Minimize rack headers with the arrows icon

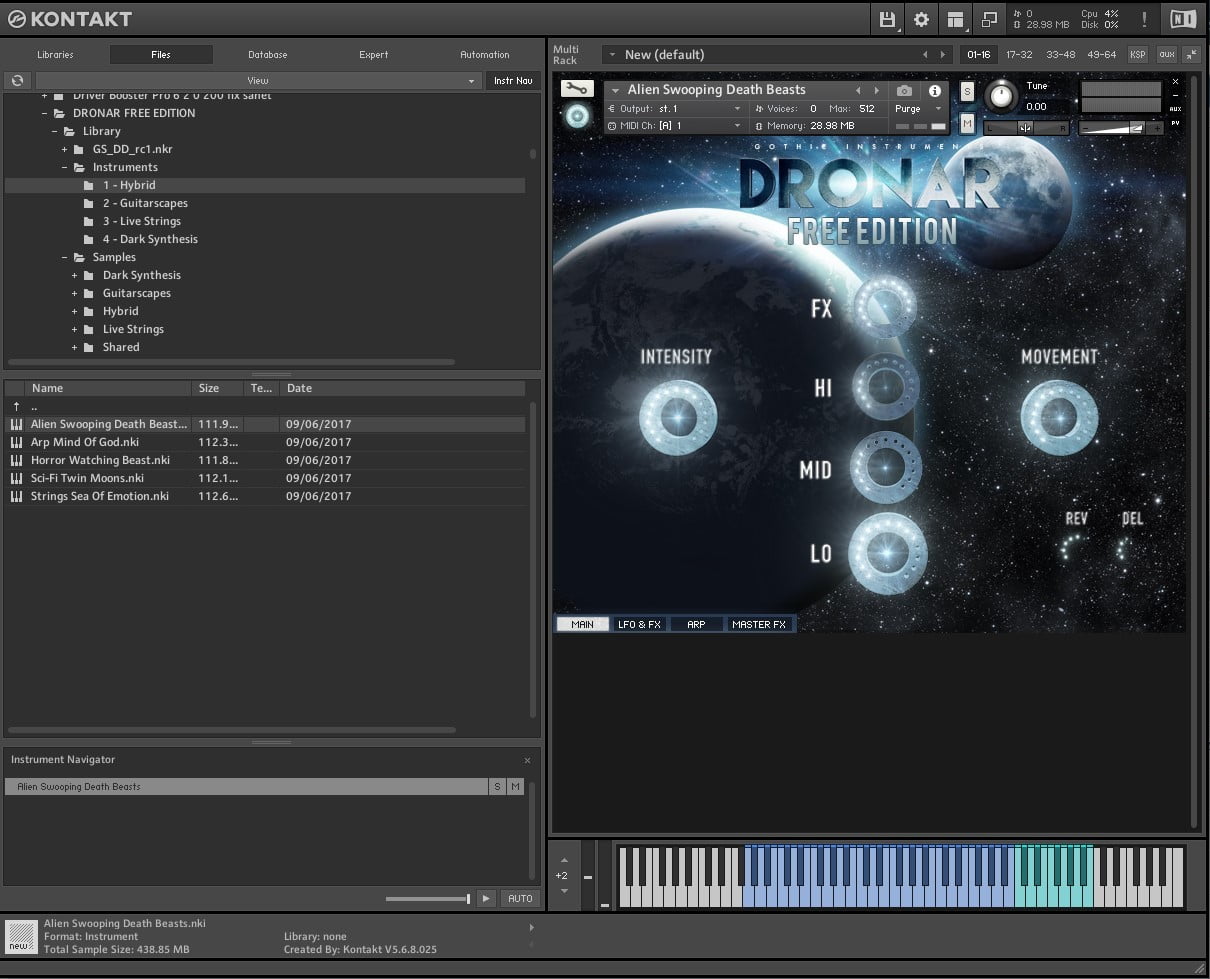pyautogui.click(x=1191, y=55)
